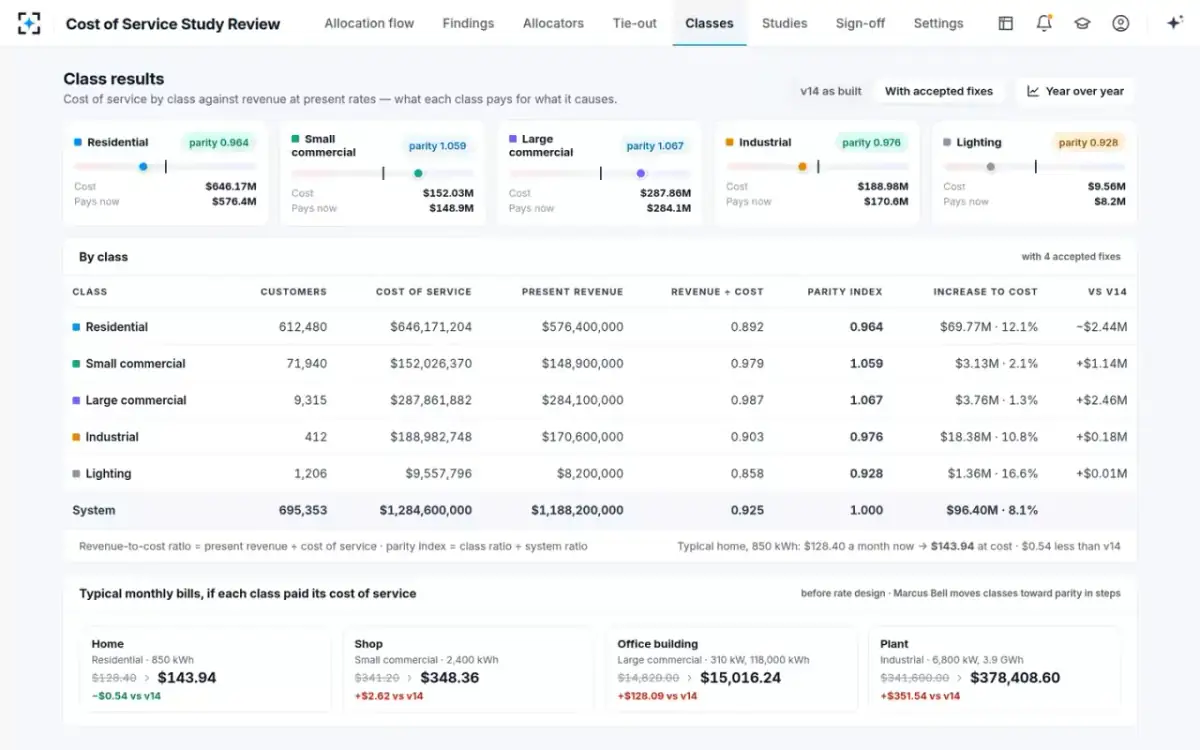Click the purple Large commercial swatch in the table

(76, 400)
